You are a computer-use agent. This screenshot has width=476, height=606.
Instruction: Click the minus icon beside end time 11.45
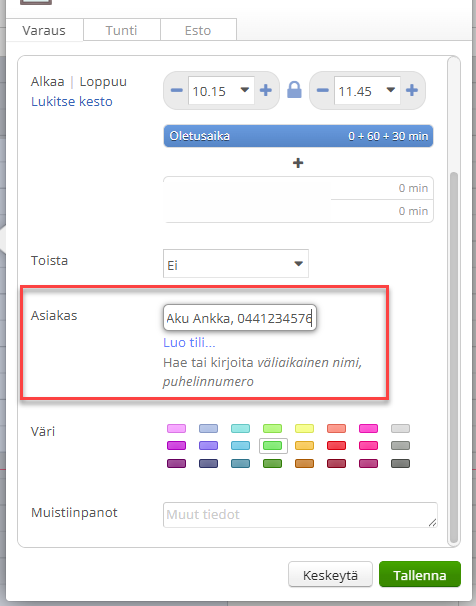[323, 90]
